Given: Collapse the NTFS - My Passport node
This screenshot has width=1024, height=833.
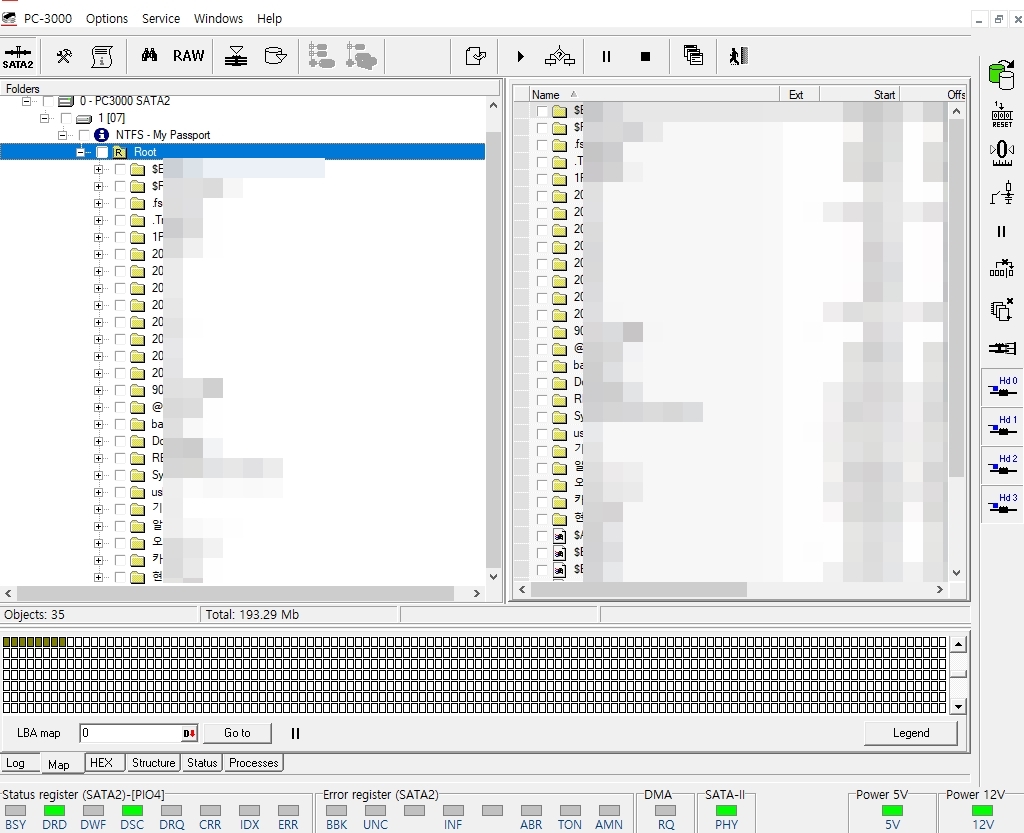Looking at the screenshot, I should coord(63,135).
